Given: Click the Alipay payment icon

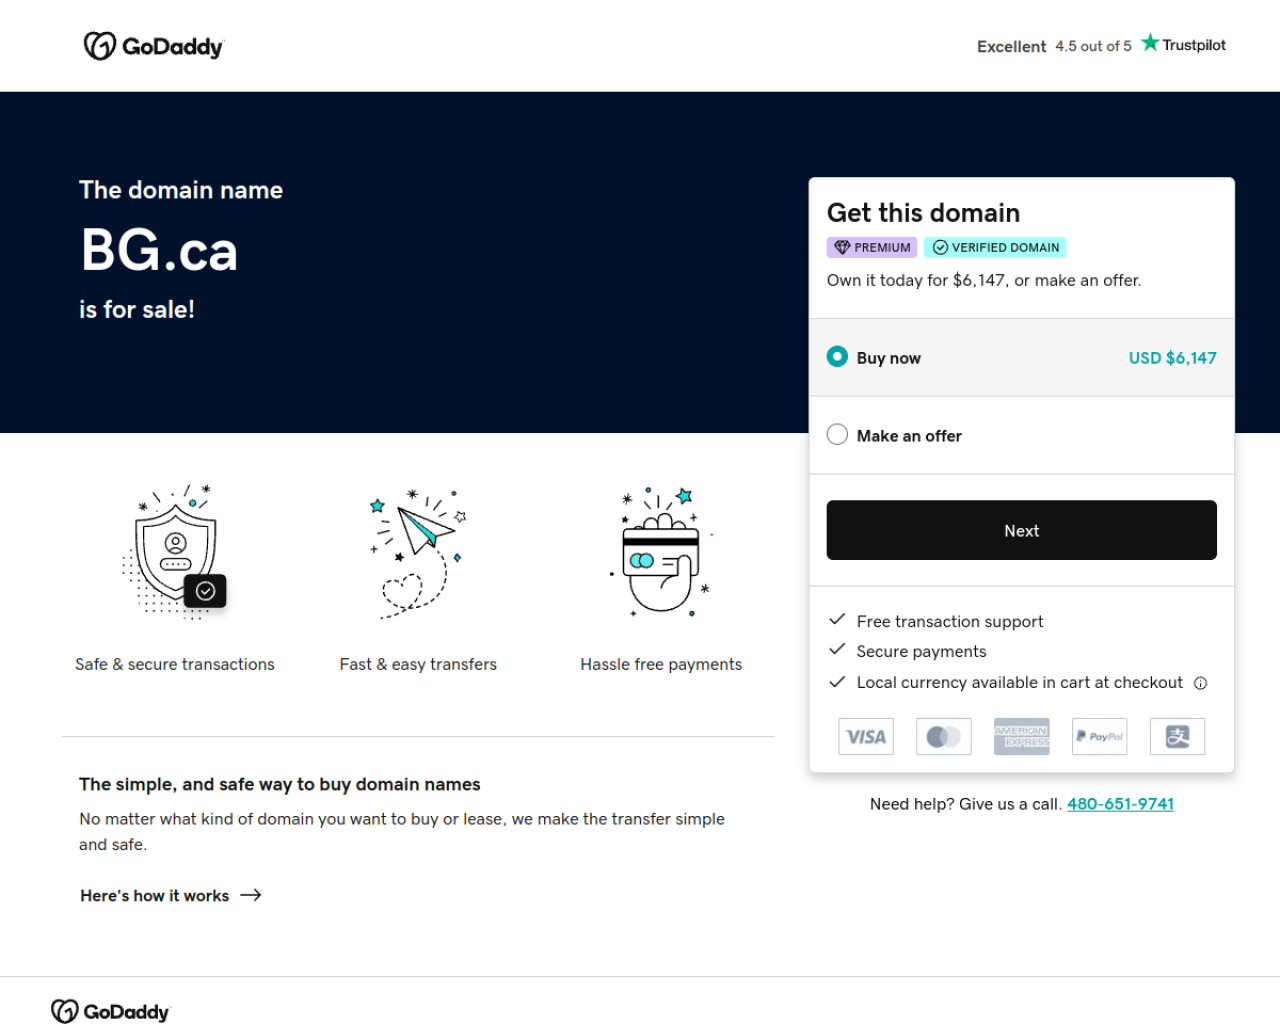Looking at the screenshot, I should pos(1178,737).
